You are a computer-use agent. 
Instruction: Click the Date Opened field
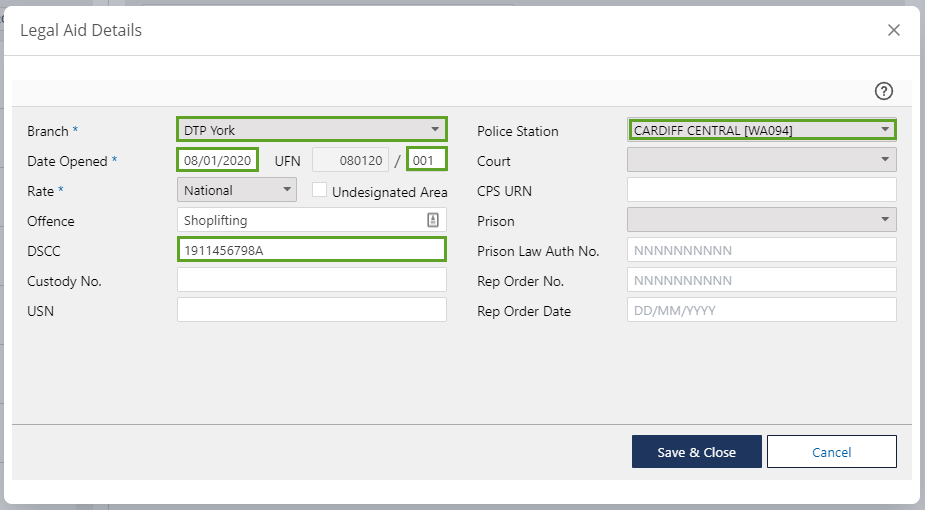[218, 160]
